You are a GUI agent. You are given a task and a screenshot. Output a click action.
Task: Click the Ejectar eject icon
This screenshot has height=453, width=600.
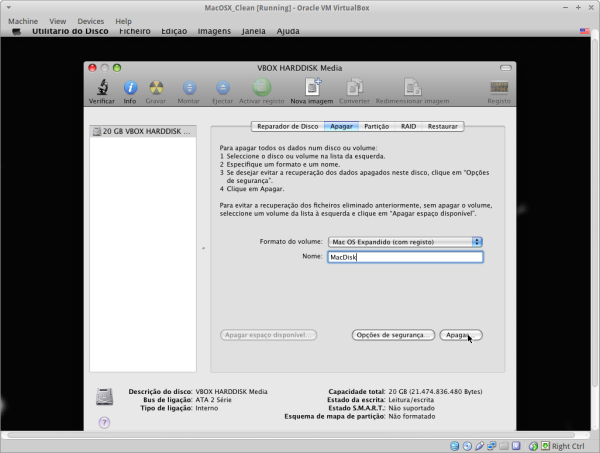(x=223, y=88)
